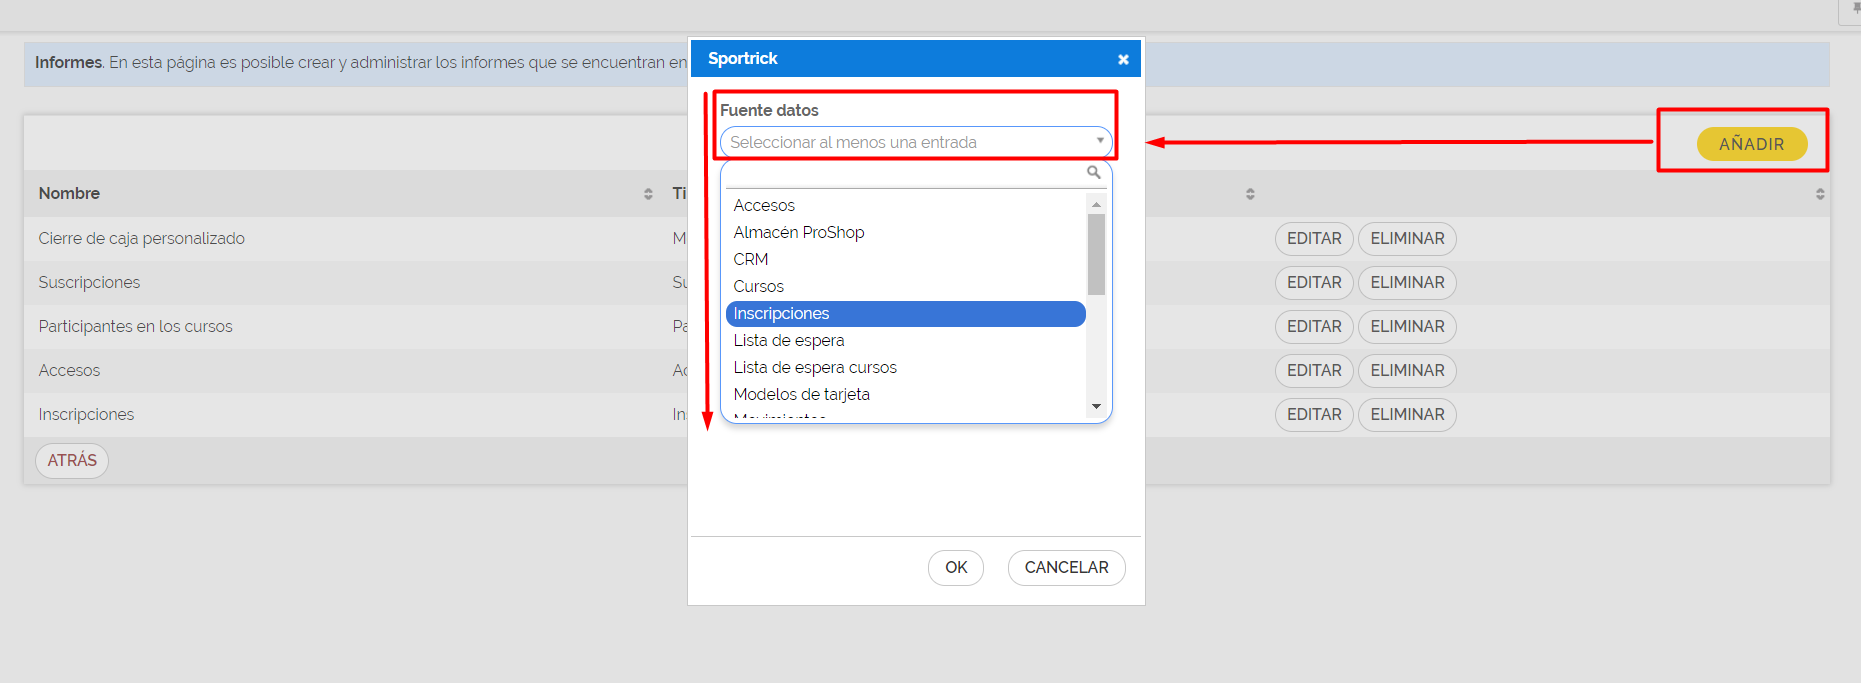
Task: Pick Modelos de tarjeta option
Action: (906, 394)
